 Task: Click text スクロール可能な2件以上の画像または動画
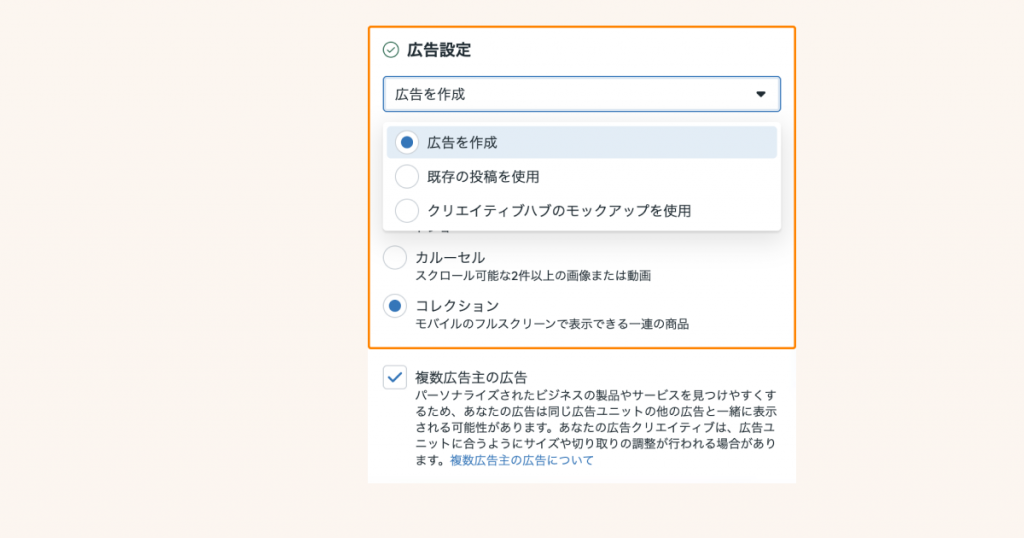(x=533, y=276)
